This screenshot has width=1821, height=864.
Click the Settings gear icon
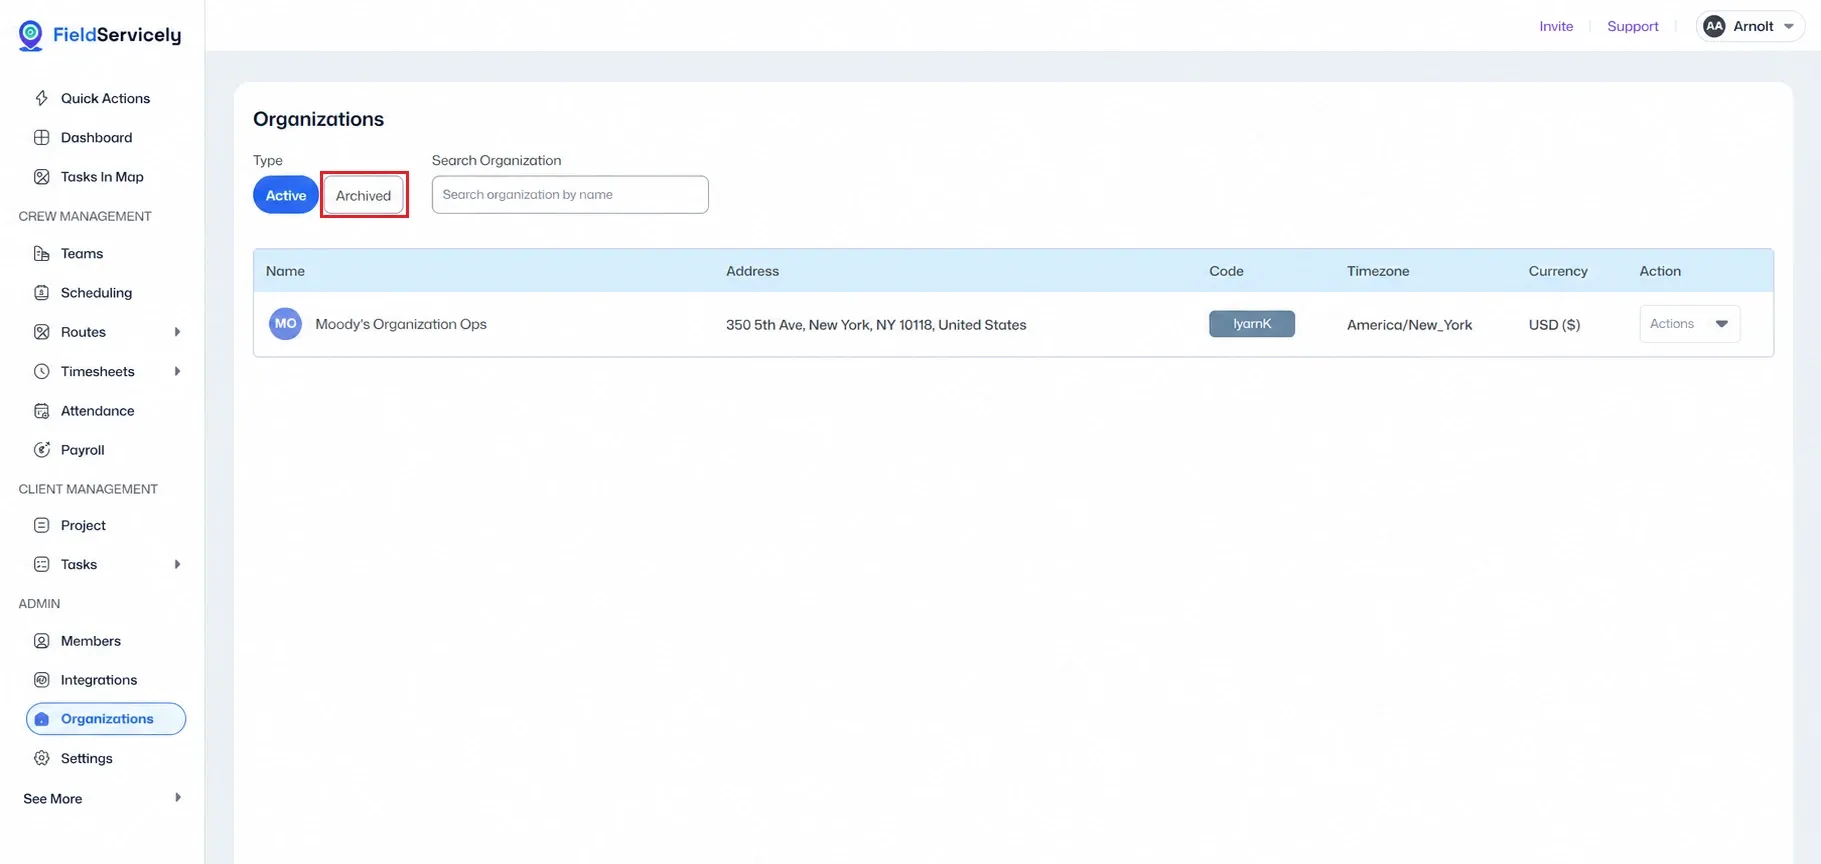[x=41, y=758]
